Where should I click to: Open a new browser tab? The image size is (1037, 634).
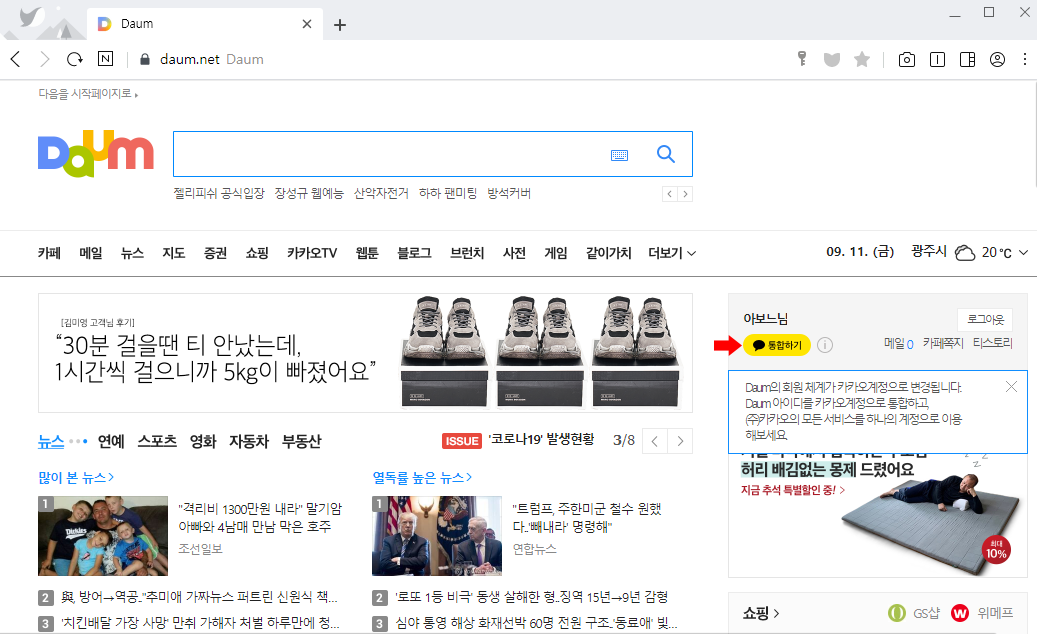click(x=340, y=25)
